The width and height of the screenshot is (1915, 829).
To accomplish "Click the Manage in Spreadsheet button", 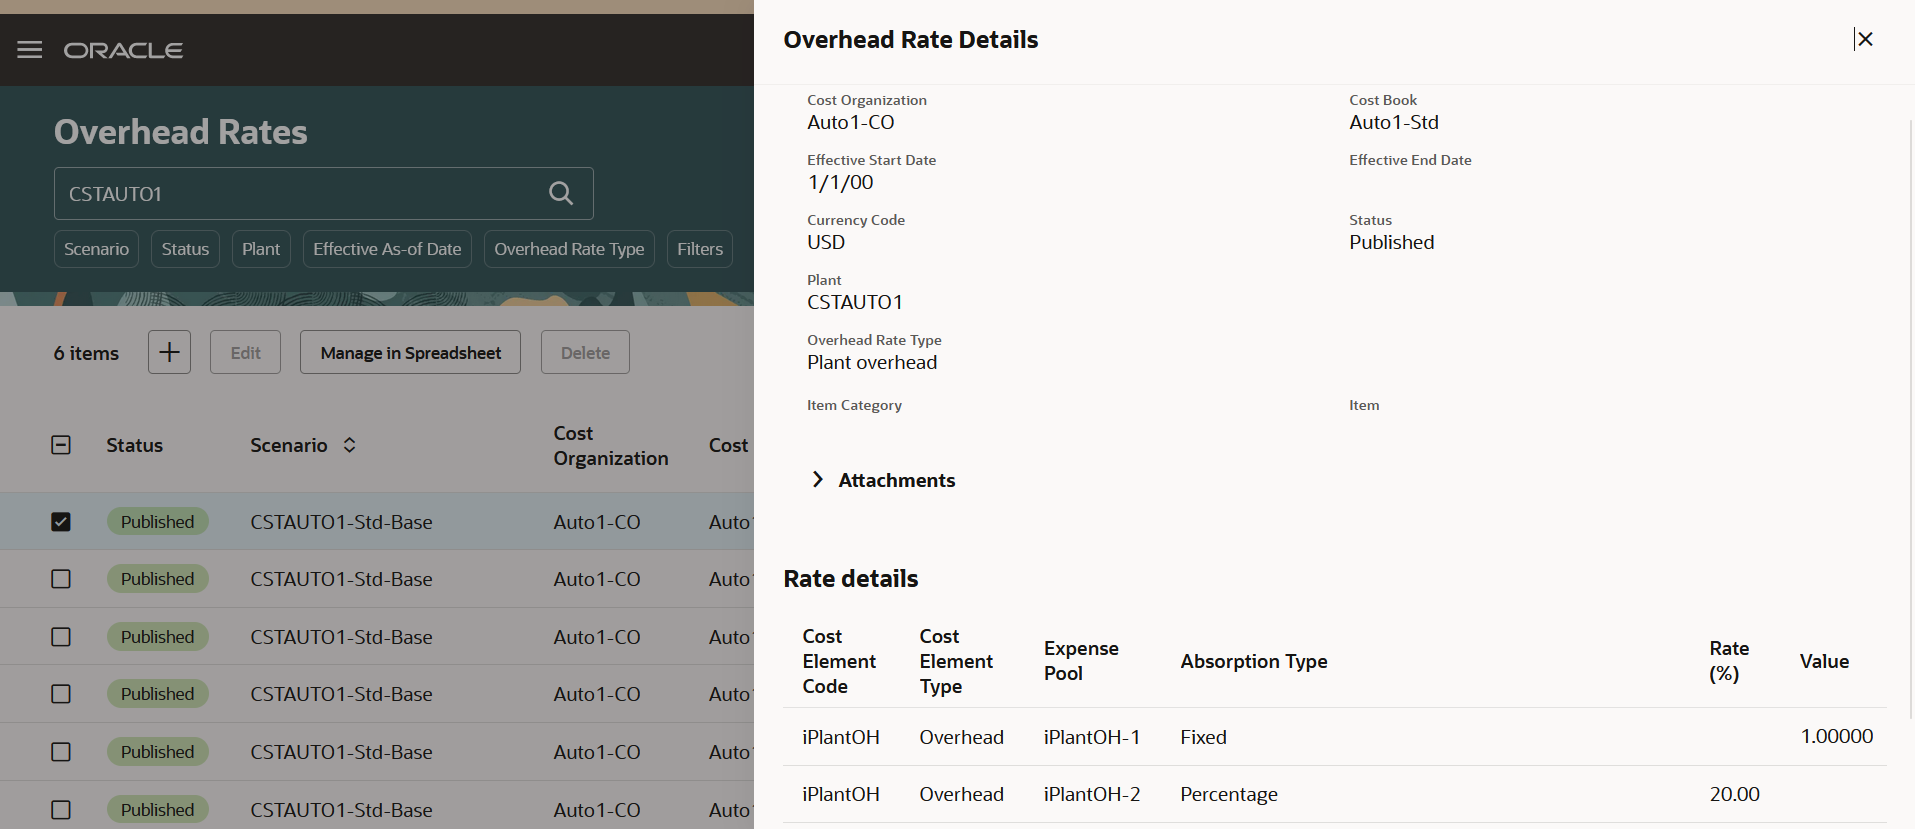I will (x=410, y=352).
